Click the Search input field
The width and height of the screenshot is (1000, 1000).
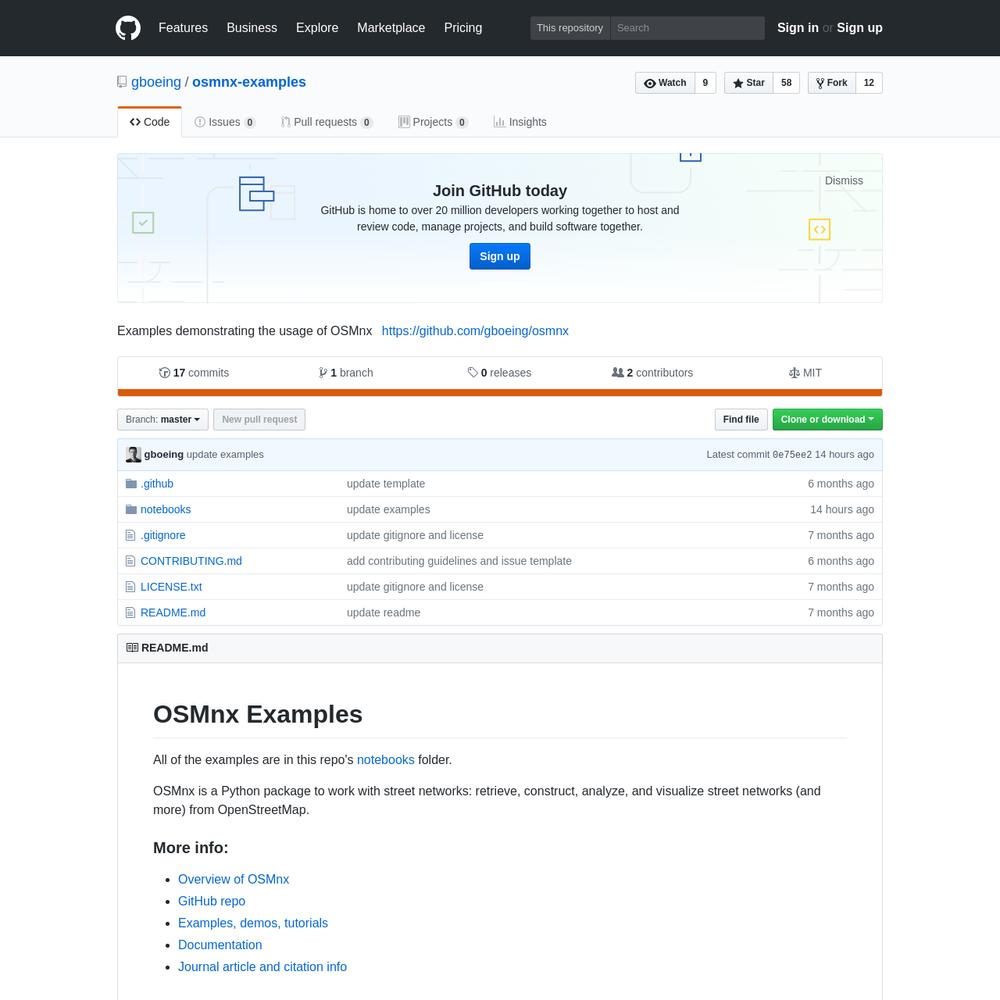point(688,28)
